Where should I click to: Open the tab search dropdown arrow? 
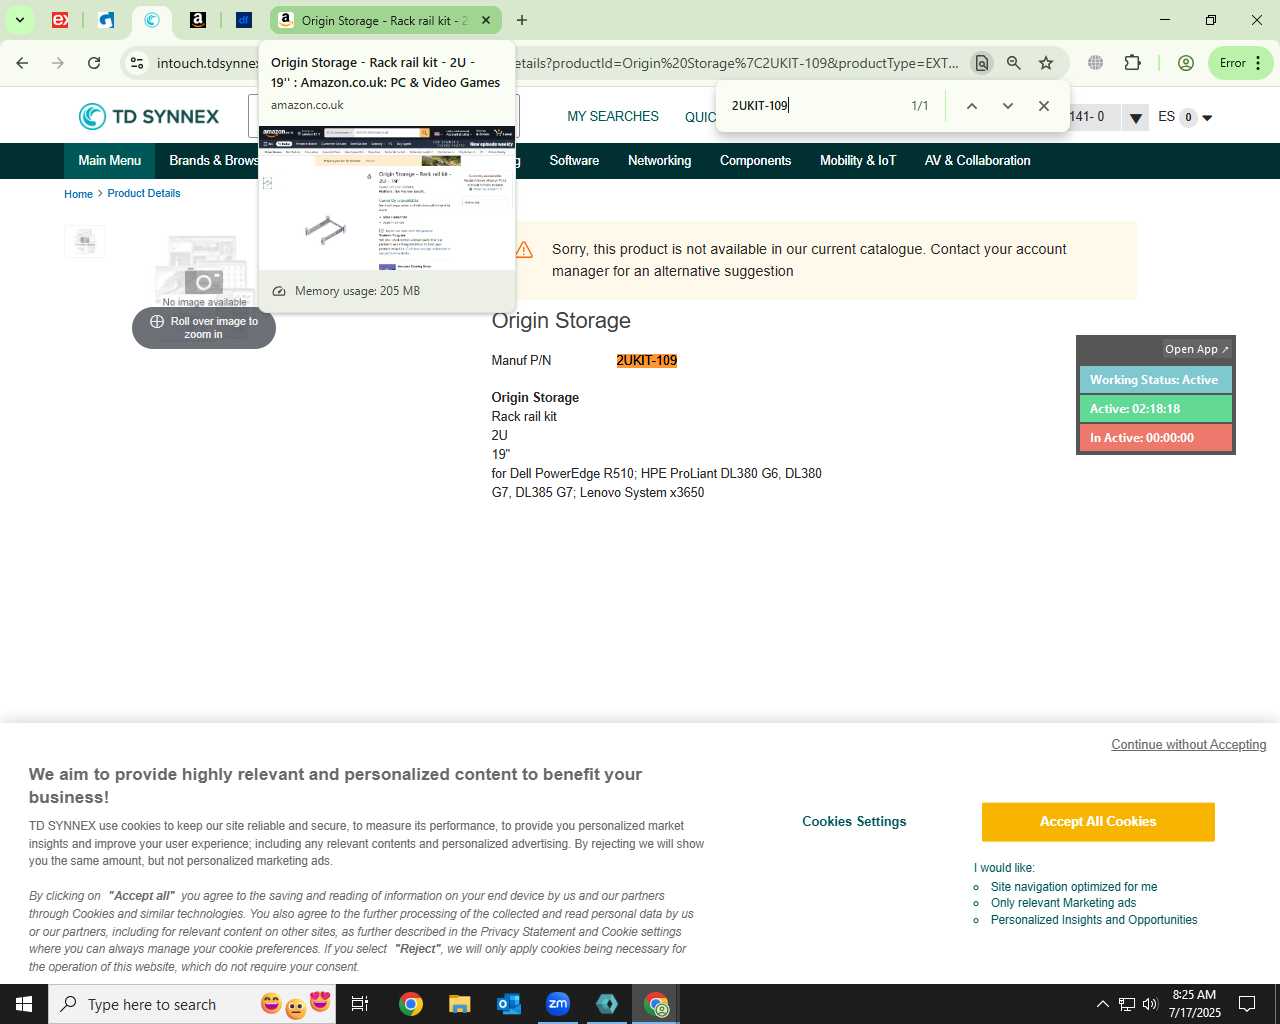(x=19, y=20)
